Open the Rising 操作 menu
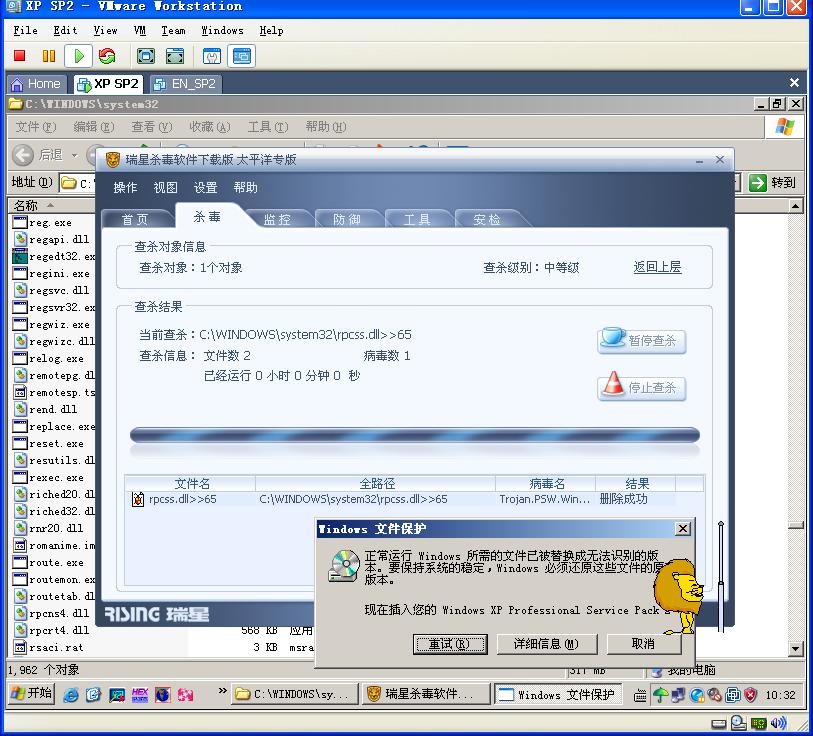Viewport: 813px width, 736px height. point(125,187)
